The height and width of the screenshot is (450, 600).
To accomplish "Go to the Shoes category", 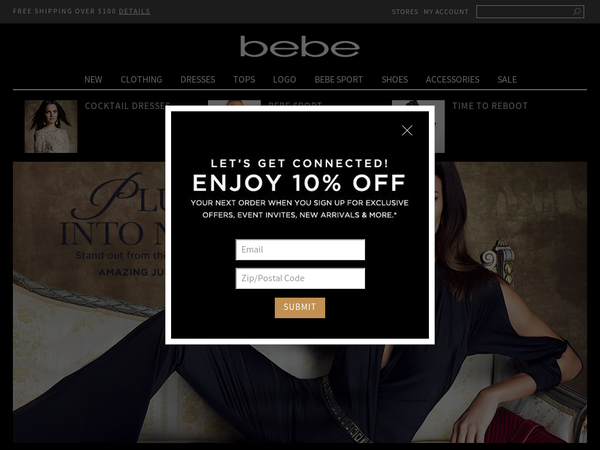I will 395,80.
